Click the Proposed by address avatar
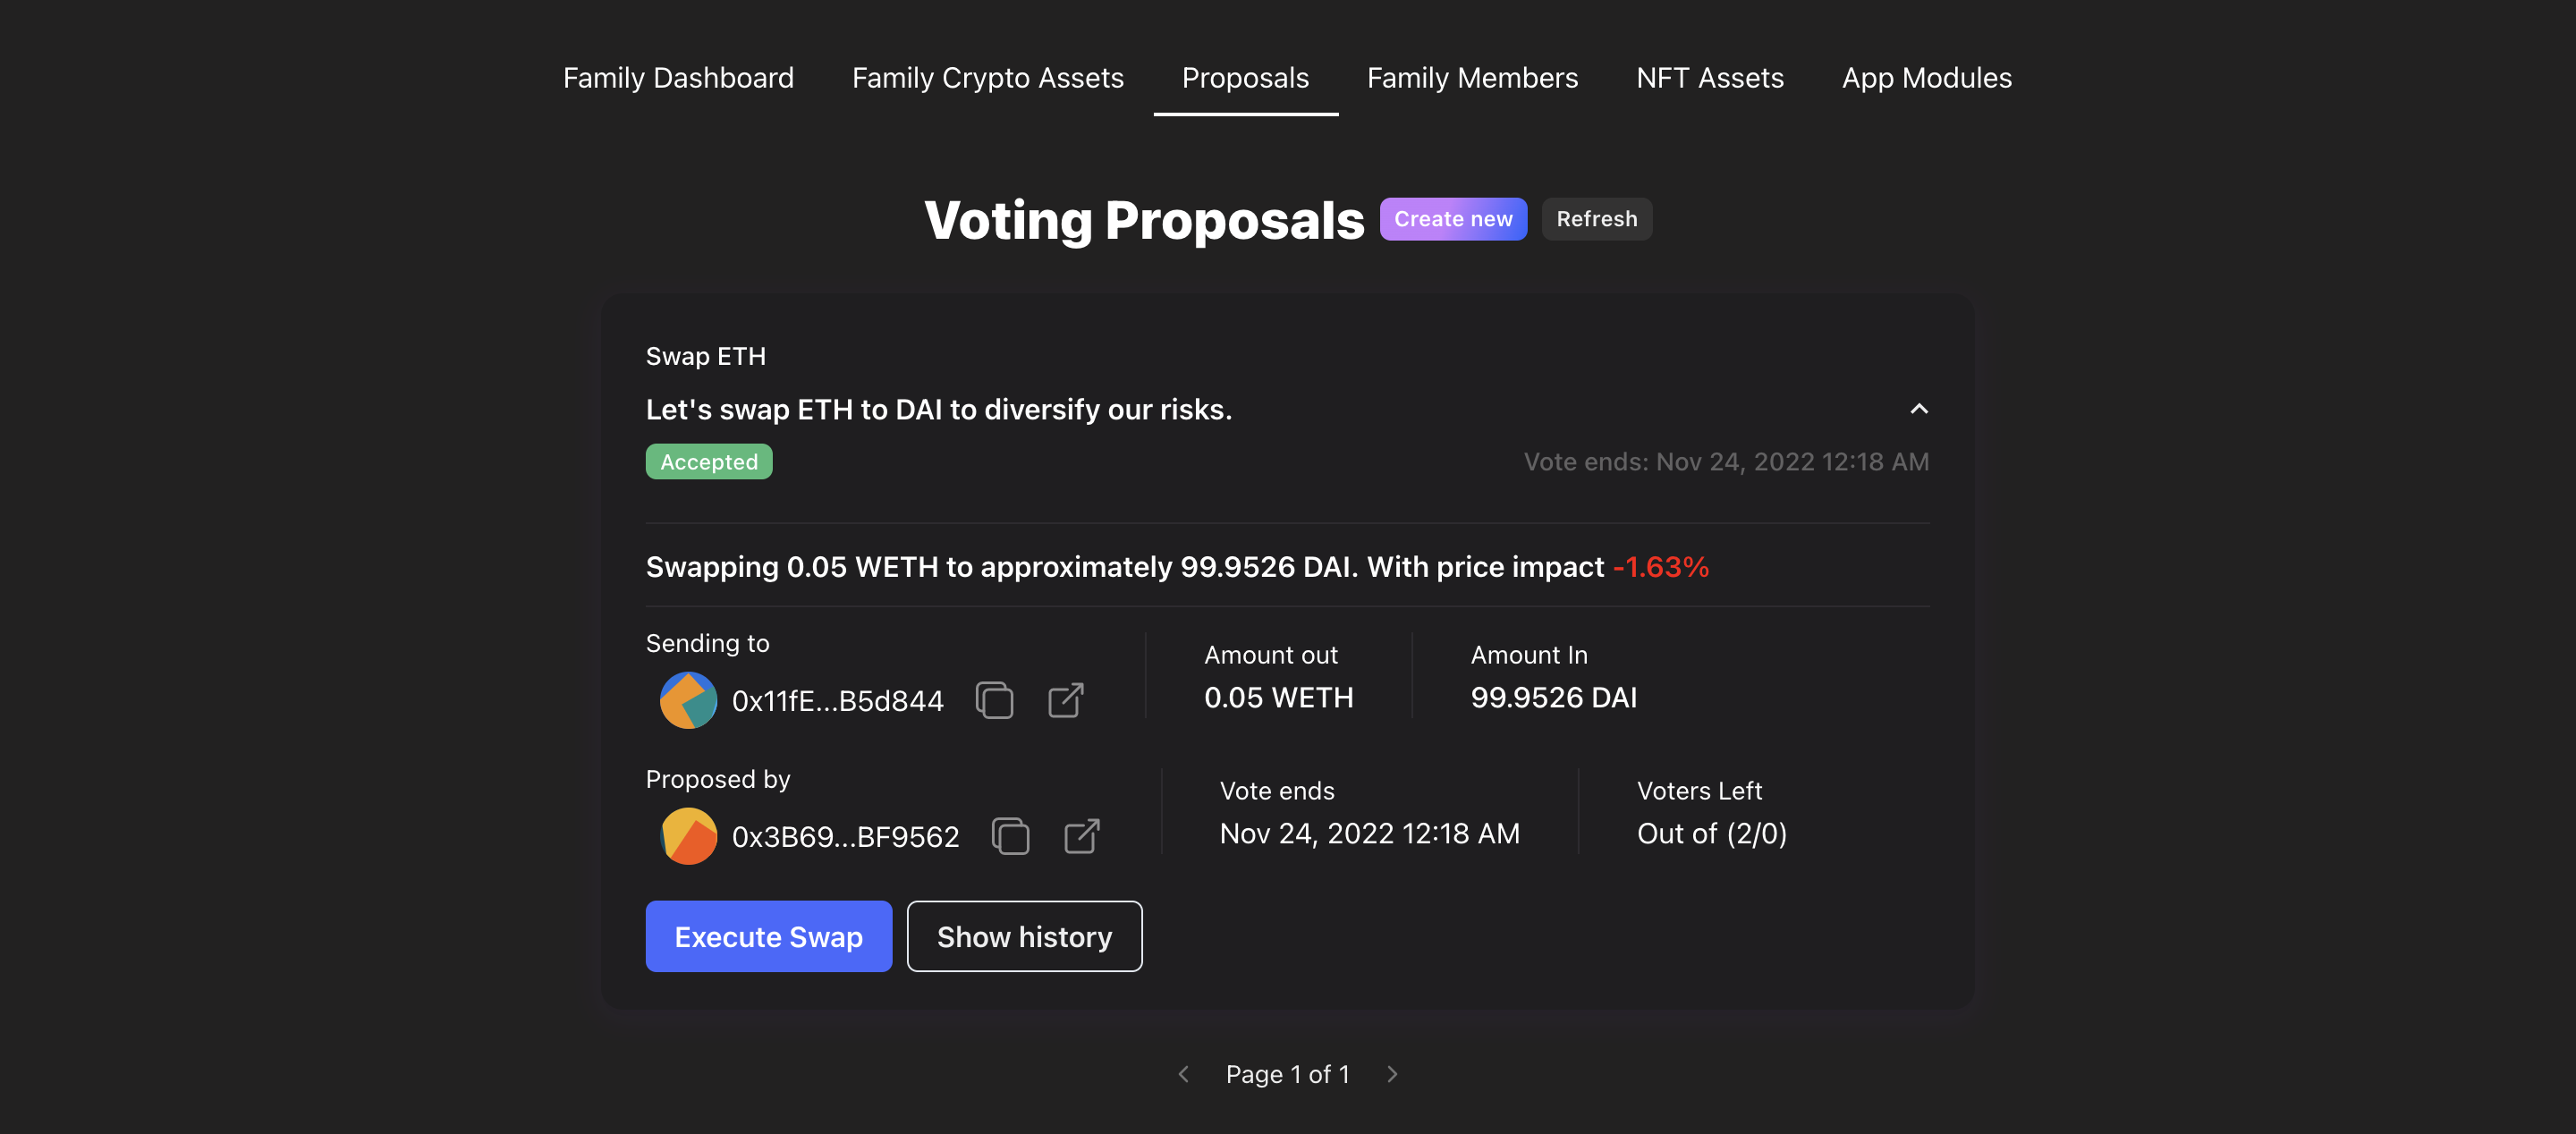The width and height of the screenshot is (2576, 1134). point(688,836)
